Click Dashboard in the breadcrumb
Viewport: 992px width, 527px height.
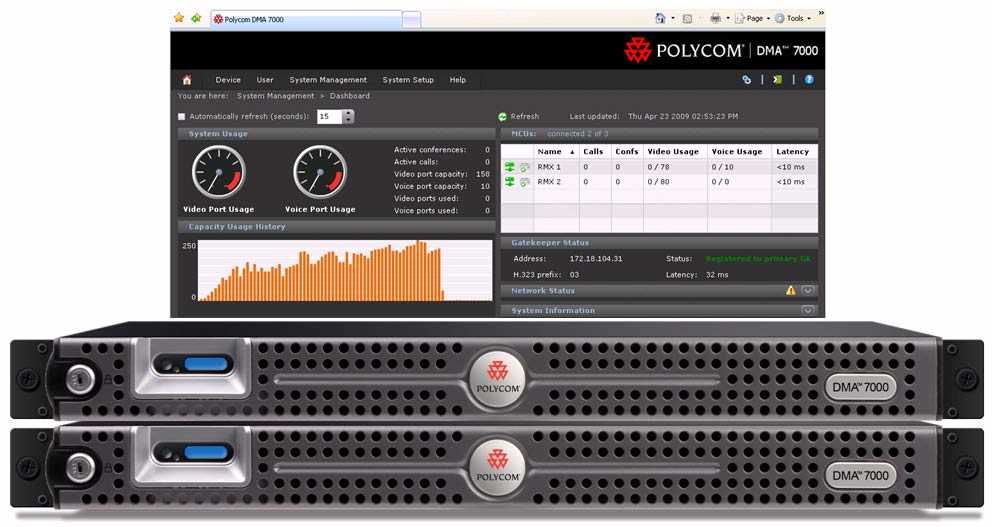pyautogui.click(x=349, y=96)
